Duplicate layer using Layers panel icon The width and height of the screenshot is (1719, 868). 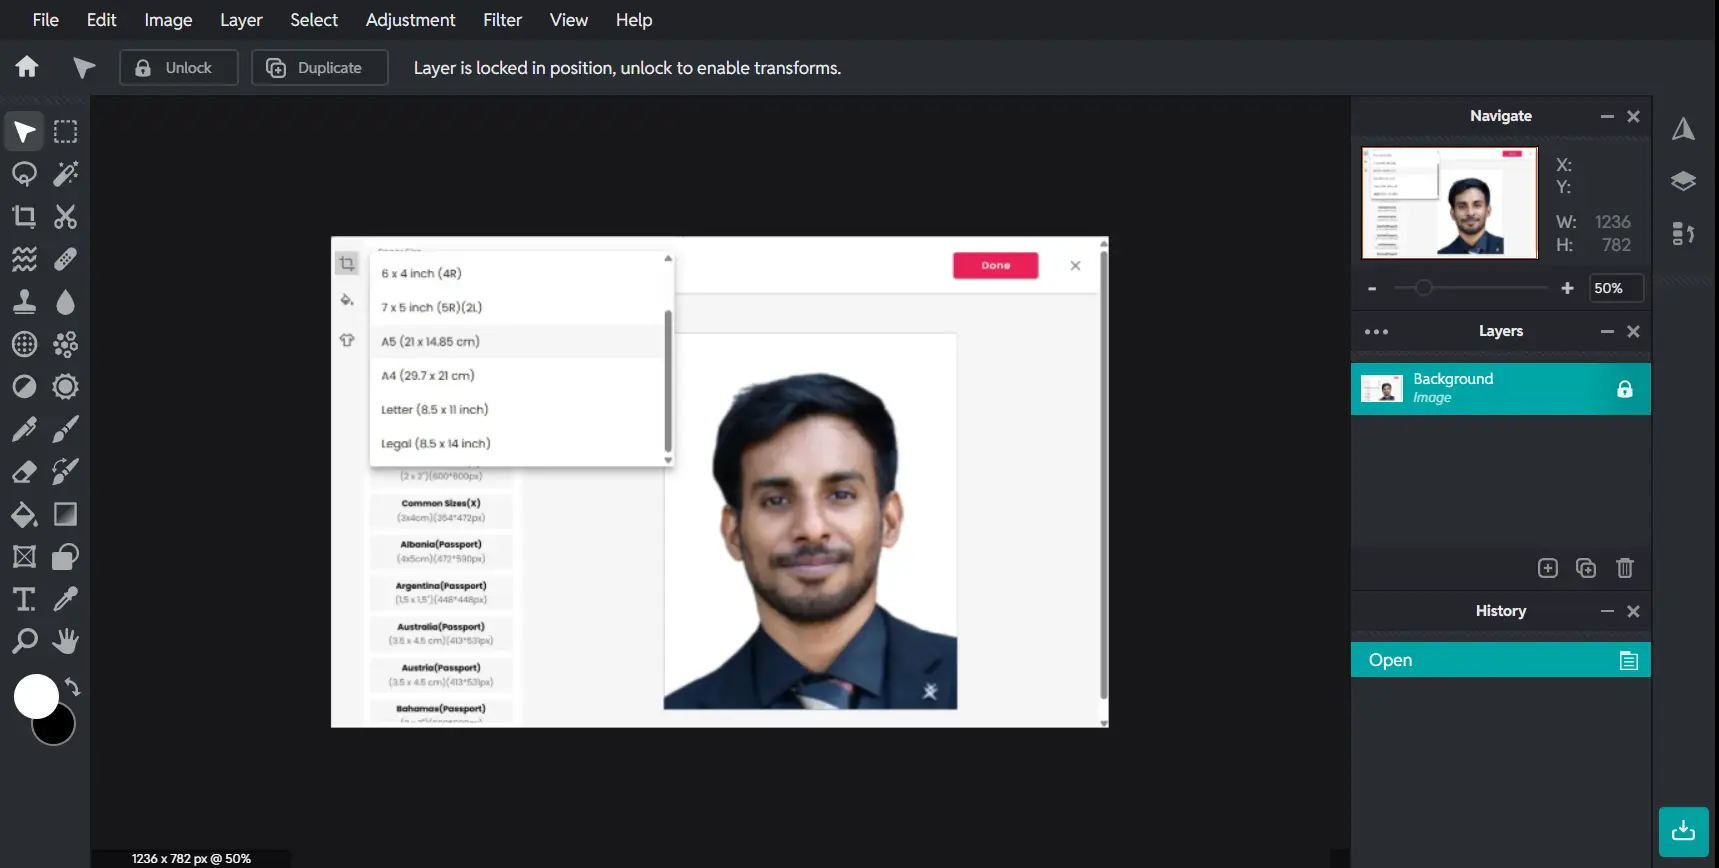coord(1586,568)
